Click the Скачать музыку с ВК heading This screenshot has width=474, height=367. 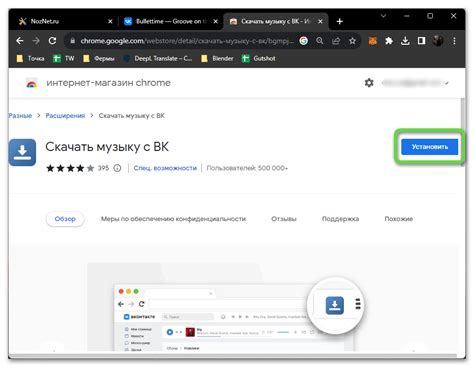pos(107,147)
